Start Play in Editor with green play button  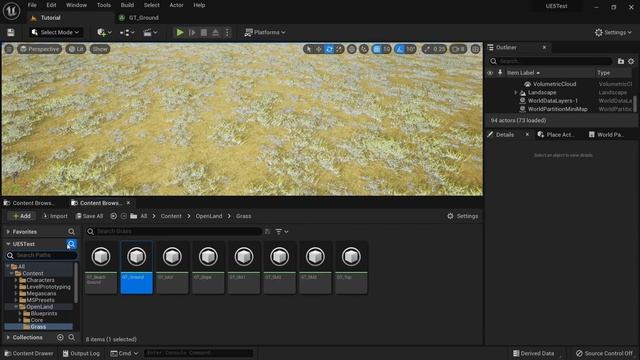click(180, 32)
